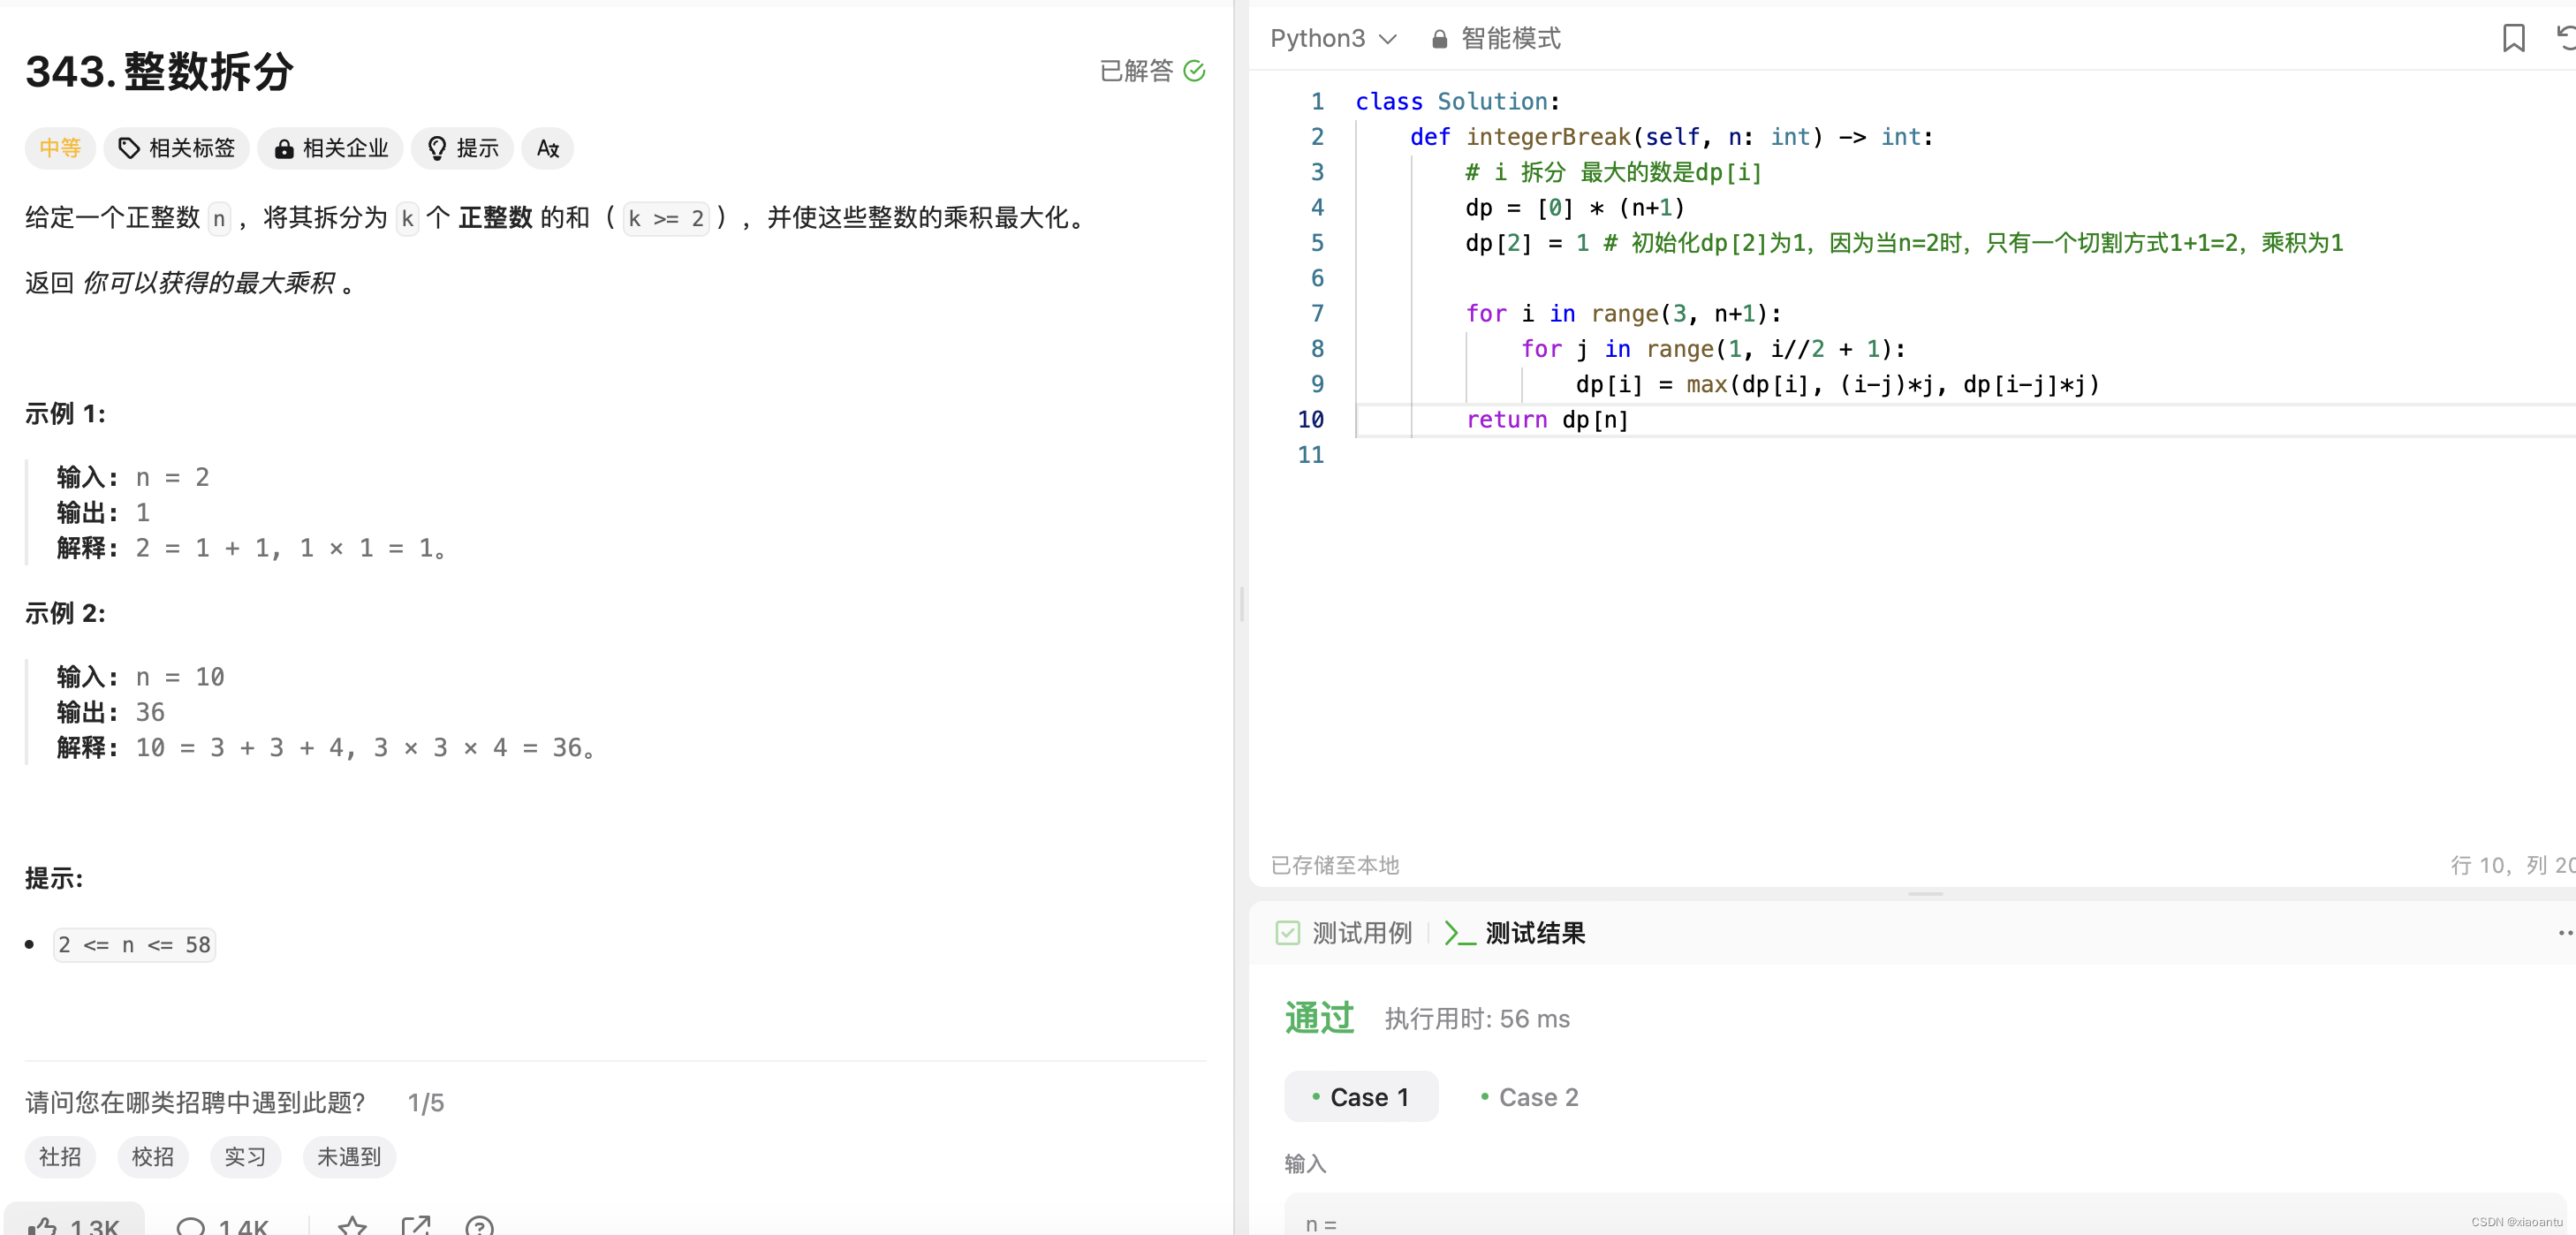This screenshot has width=2576, height=1235.
Task: Click the 'class Solution:' code line
Action: [1457, 102]
